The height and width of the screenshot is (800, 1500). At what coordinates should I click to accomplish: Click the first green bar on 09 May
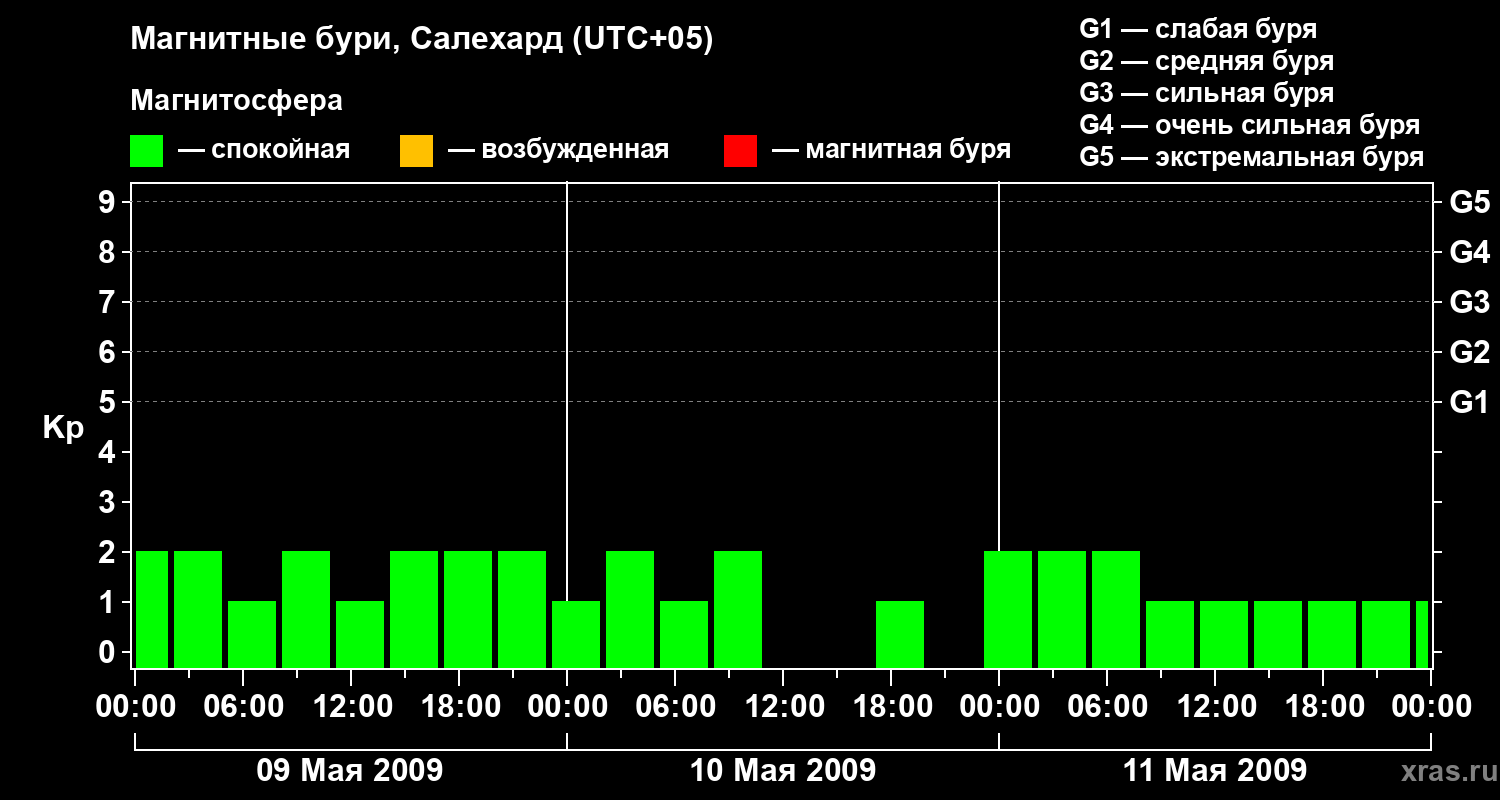[x=152, y=609]
